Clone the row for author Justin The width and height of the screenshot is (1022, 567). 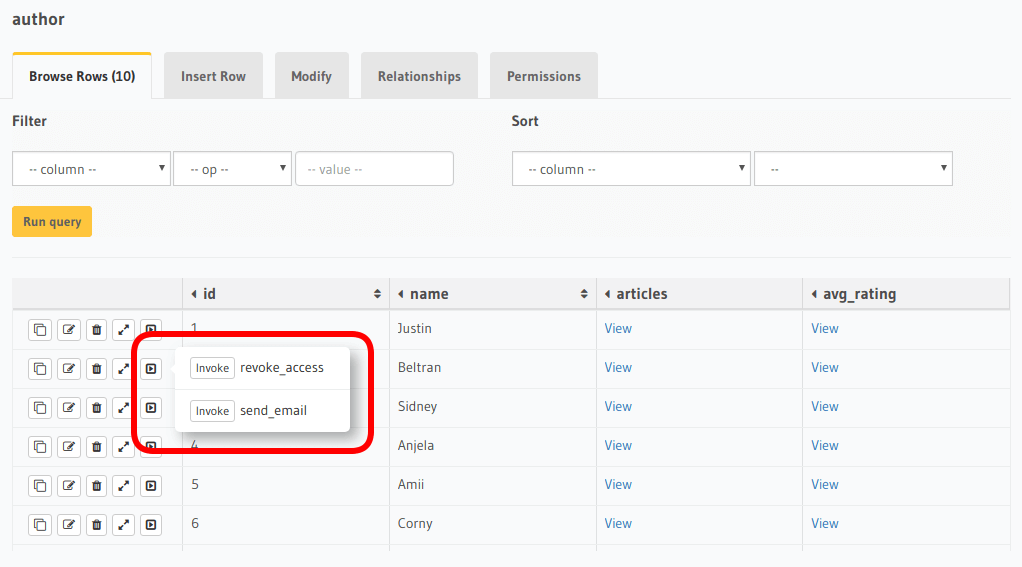[39, 329]
